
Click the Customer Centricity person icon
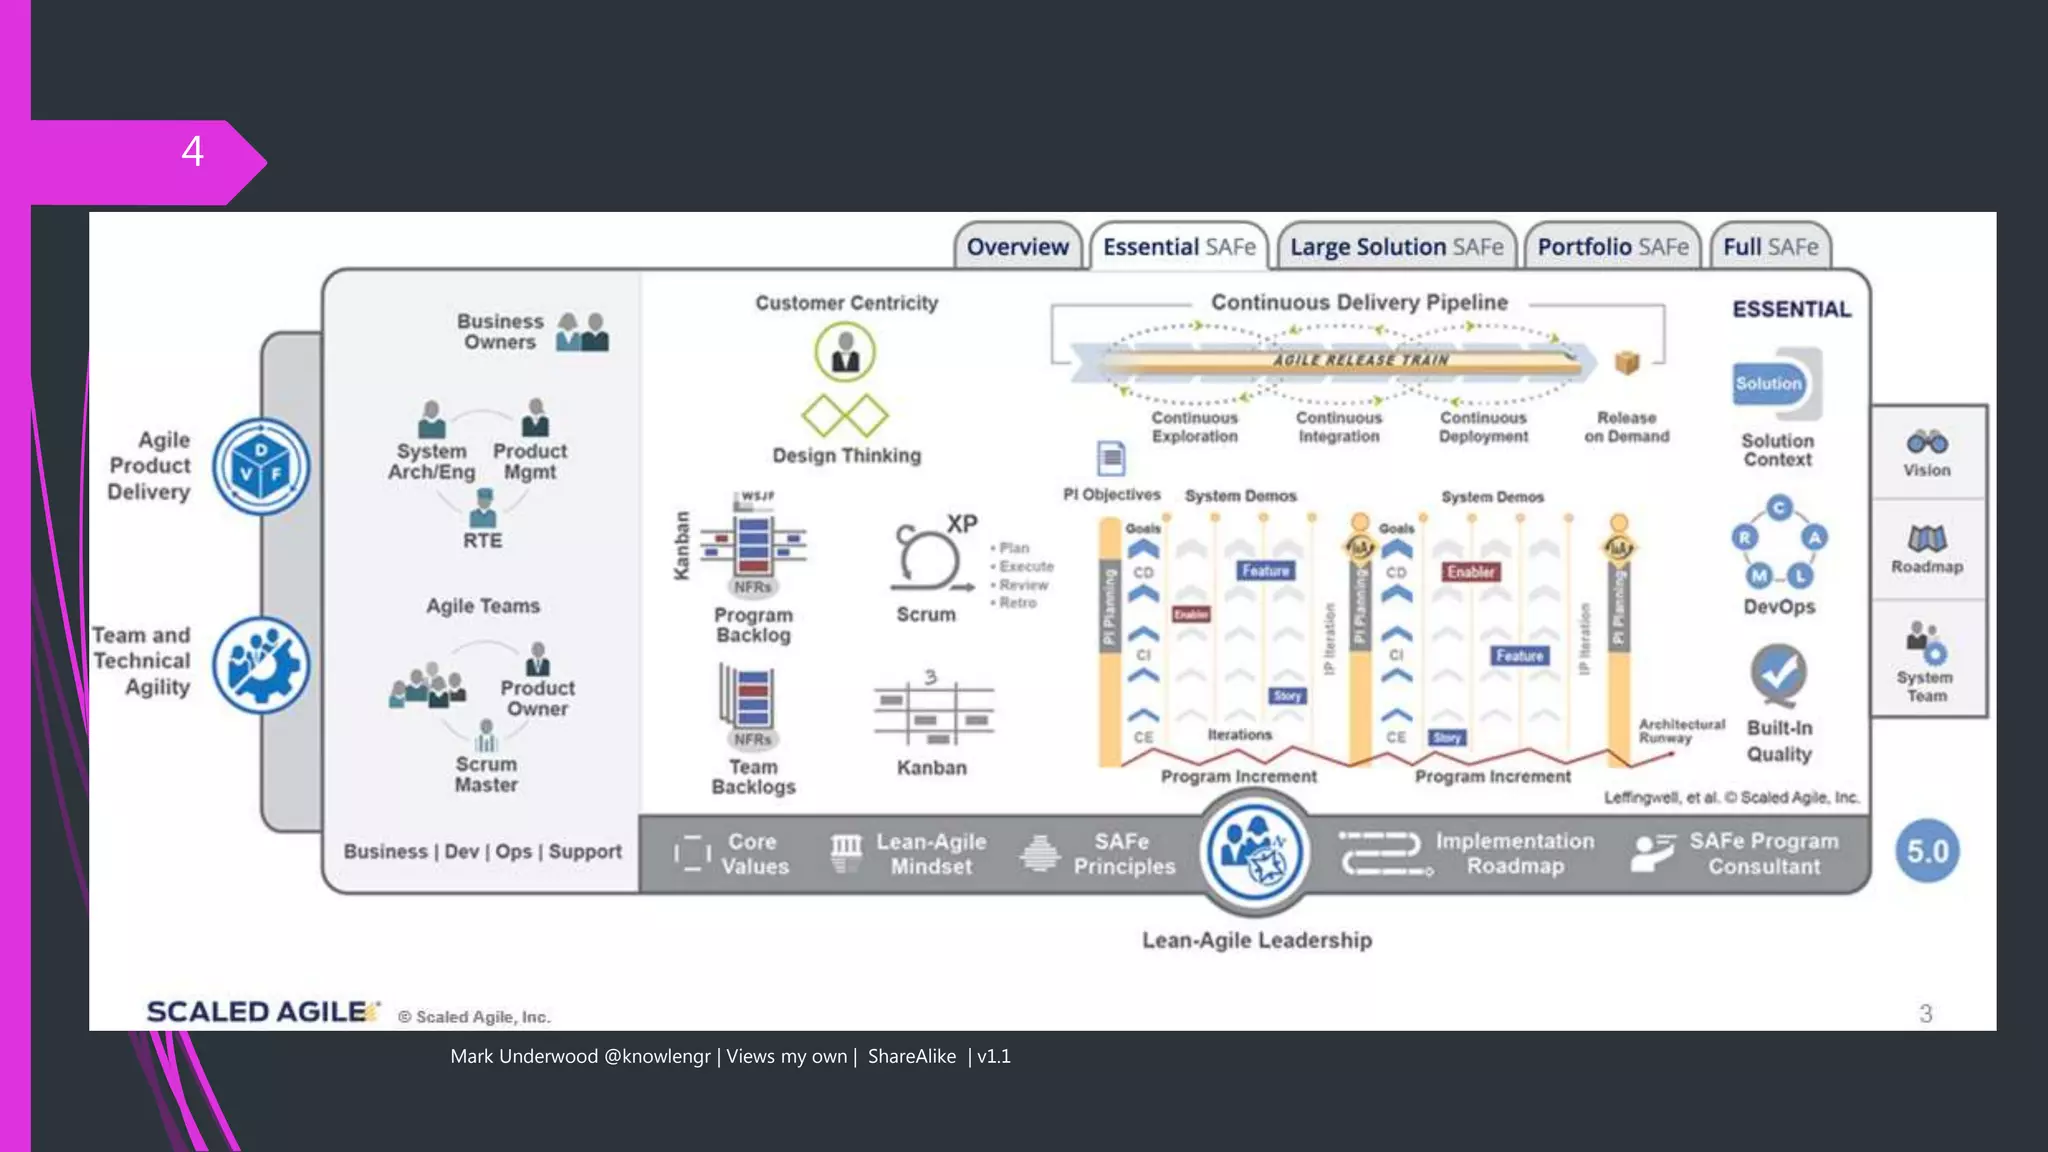coord(845,352)
